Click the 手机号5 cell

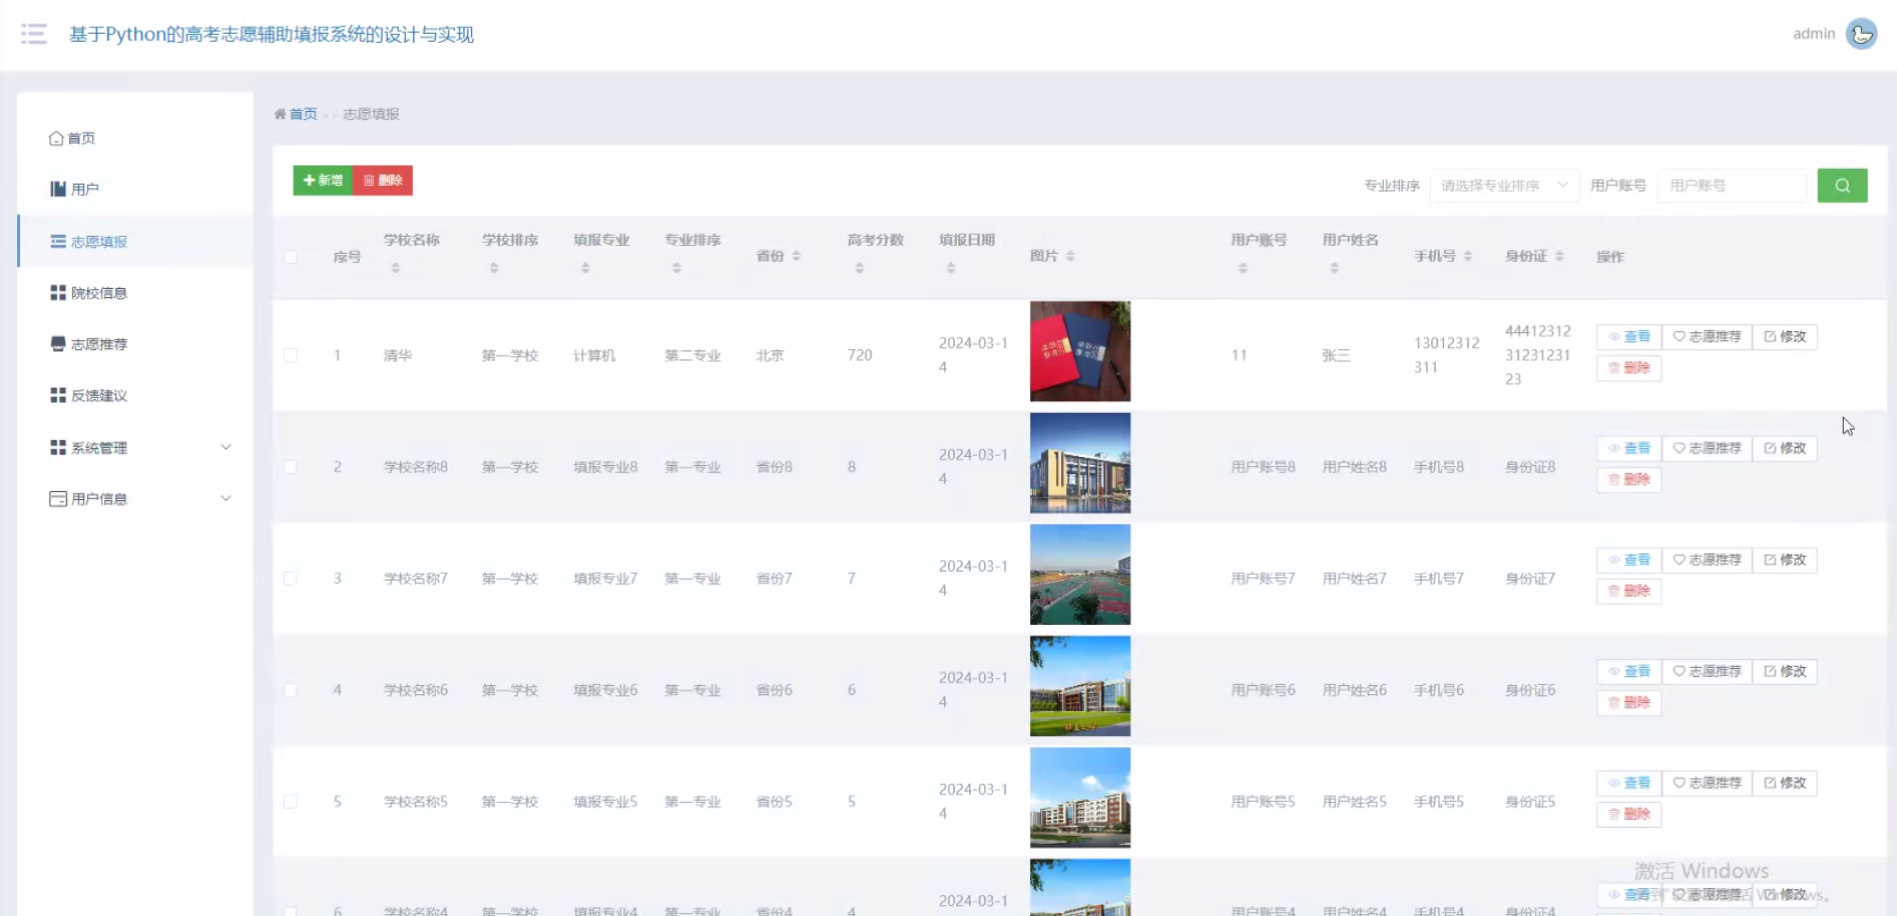point(1438,801)
